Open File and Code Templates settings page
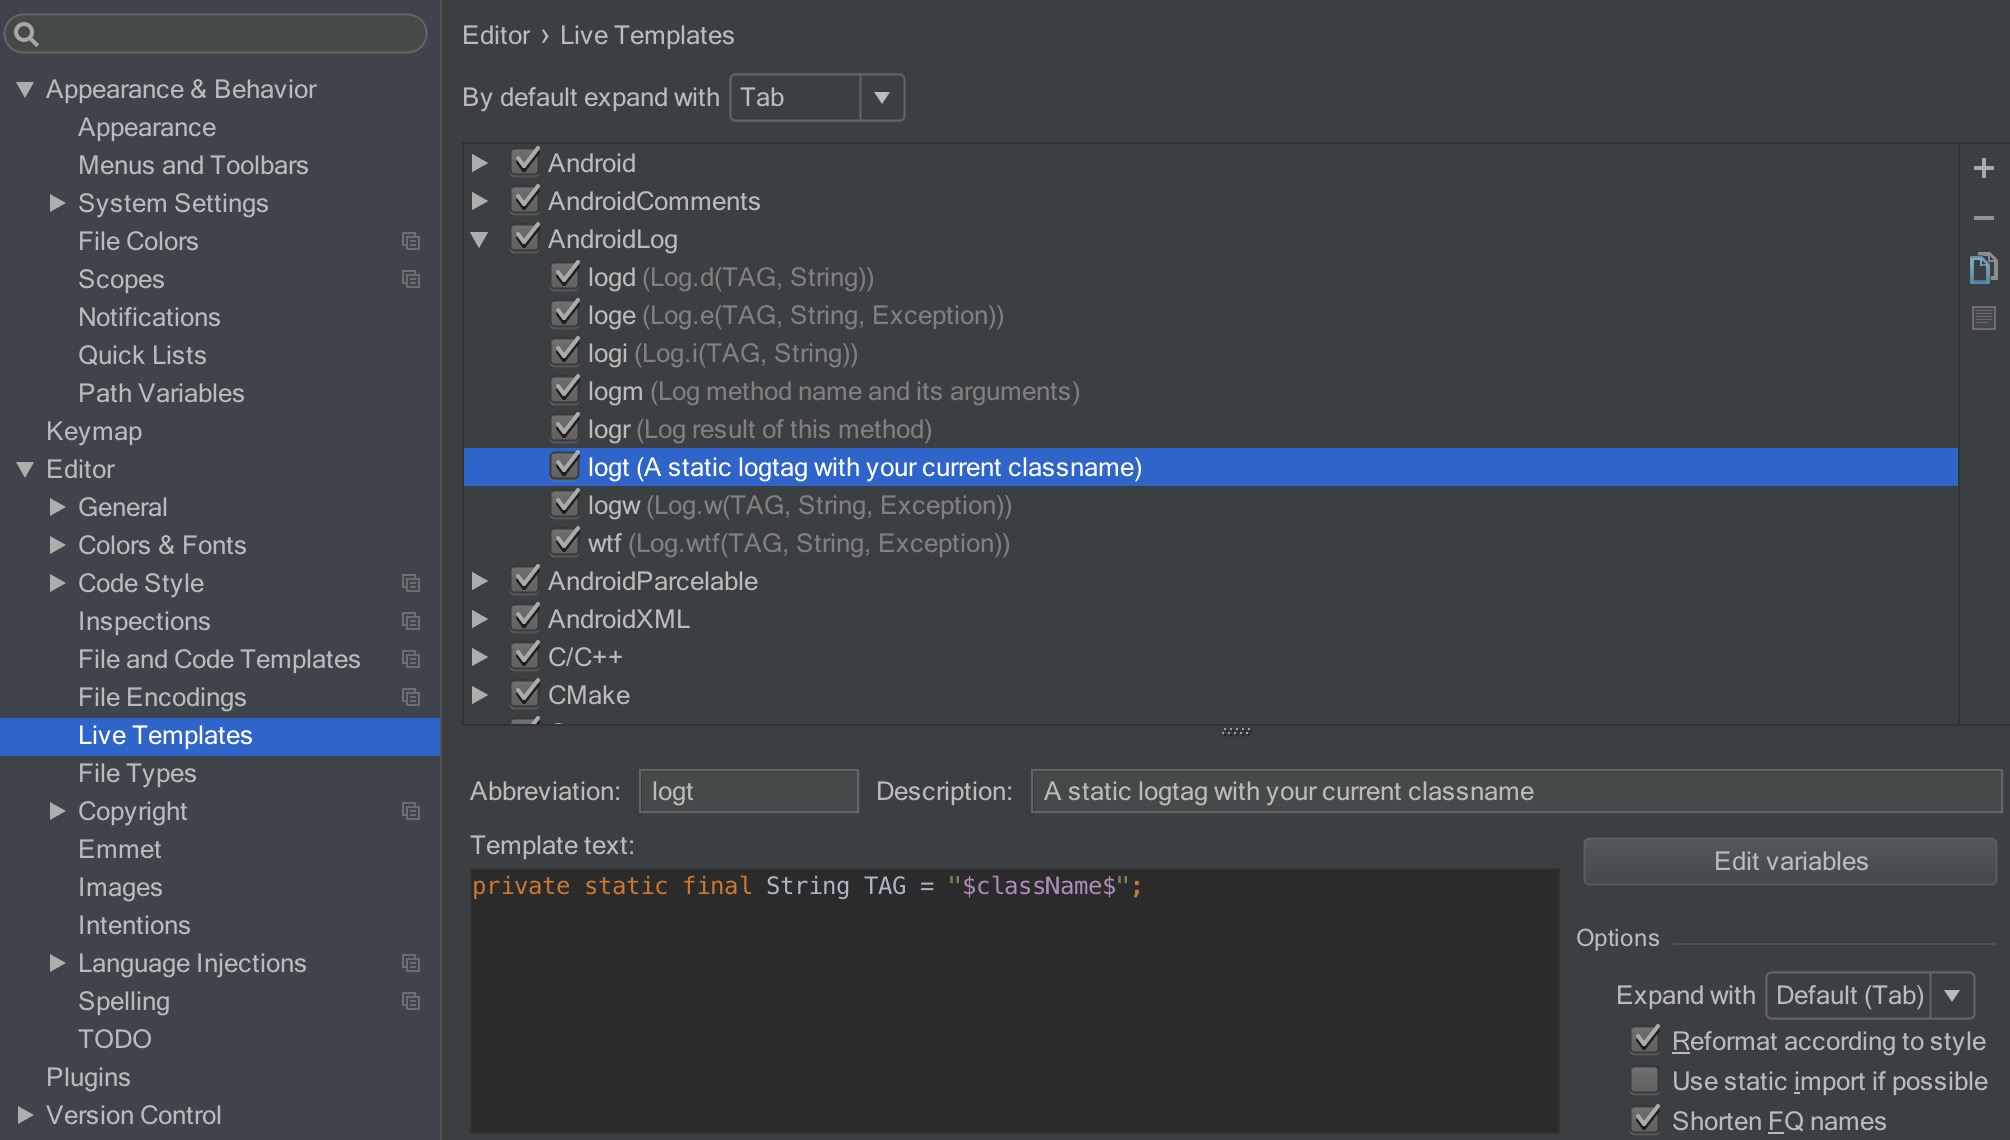 click(219, 659)
